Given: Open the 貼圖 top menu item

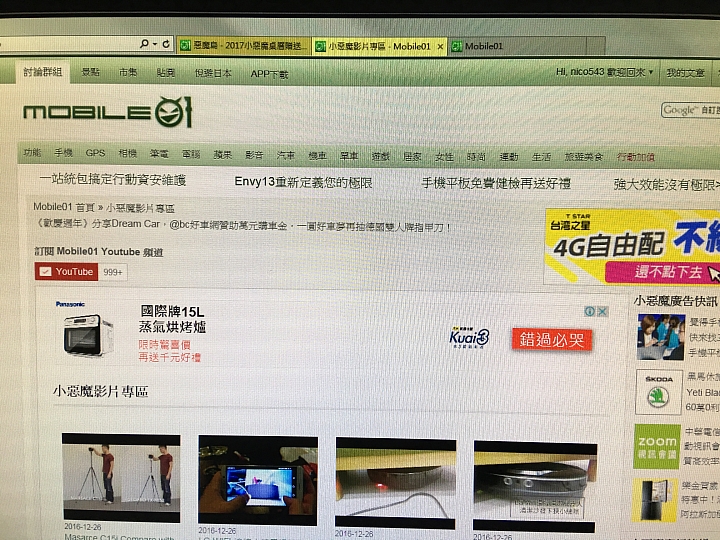Looking at the screenshot, I should (165, 73).
